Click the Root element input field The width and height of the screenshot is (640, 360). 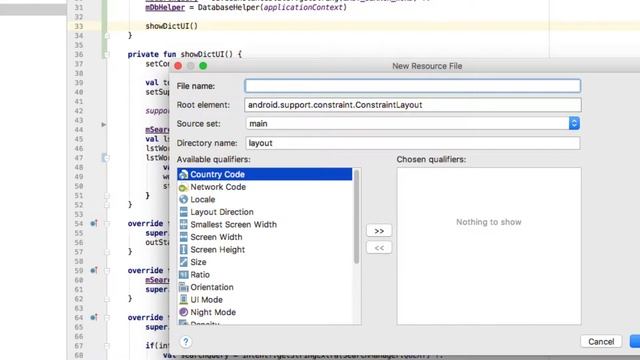pyautogui.click(x=413, y=105)
